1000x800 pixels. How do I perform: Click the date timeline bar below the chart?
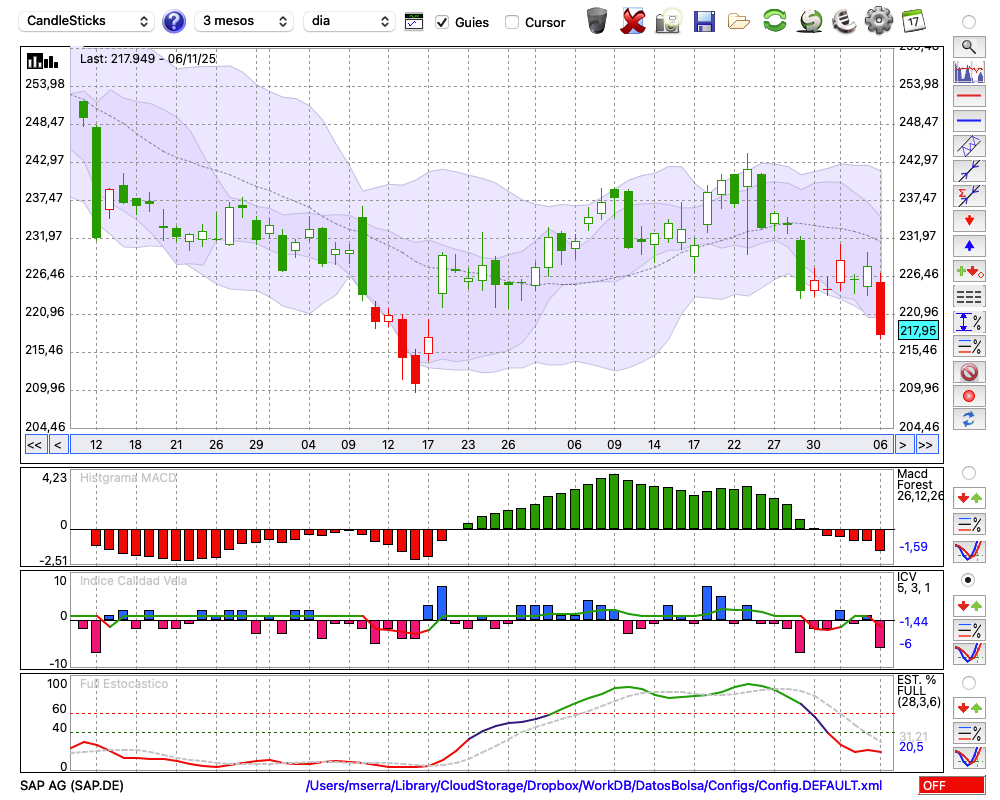pyautogui.click(x=480, y=445)
